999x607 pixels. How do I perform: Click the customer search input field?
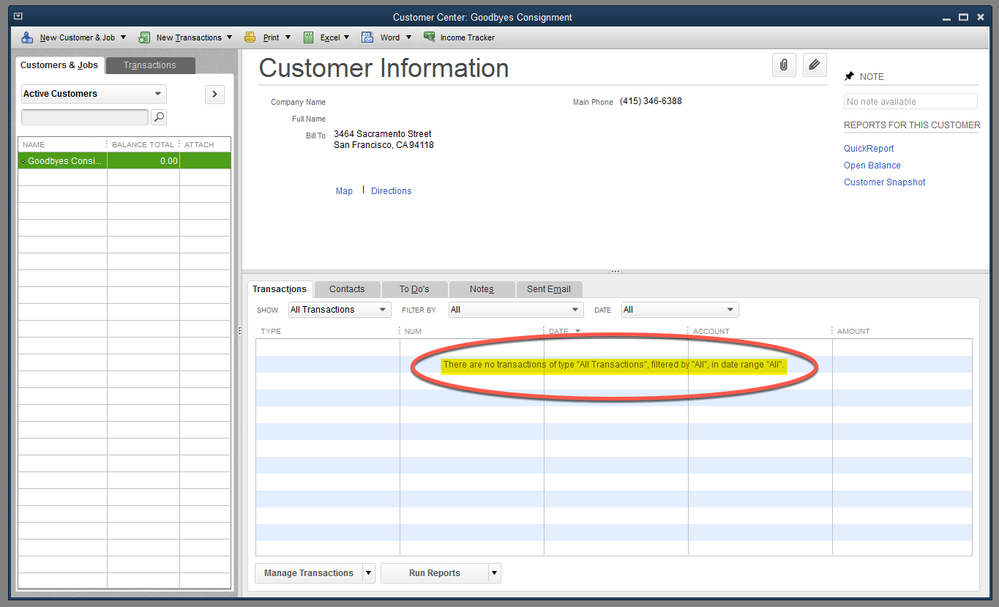(84, 118)
